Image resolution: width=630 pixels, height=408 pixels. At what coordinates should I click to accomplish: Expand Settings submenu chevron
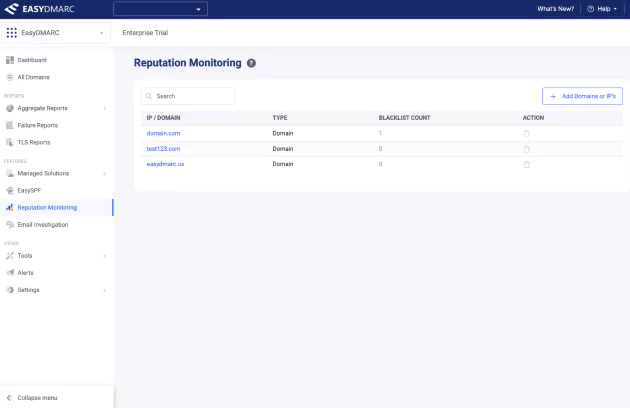coord(104,290)
